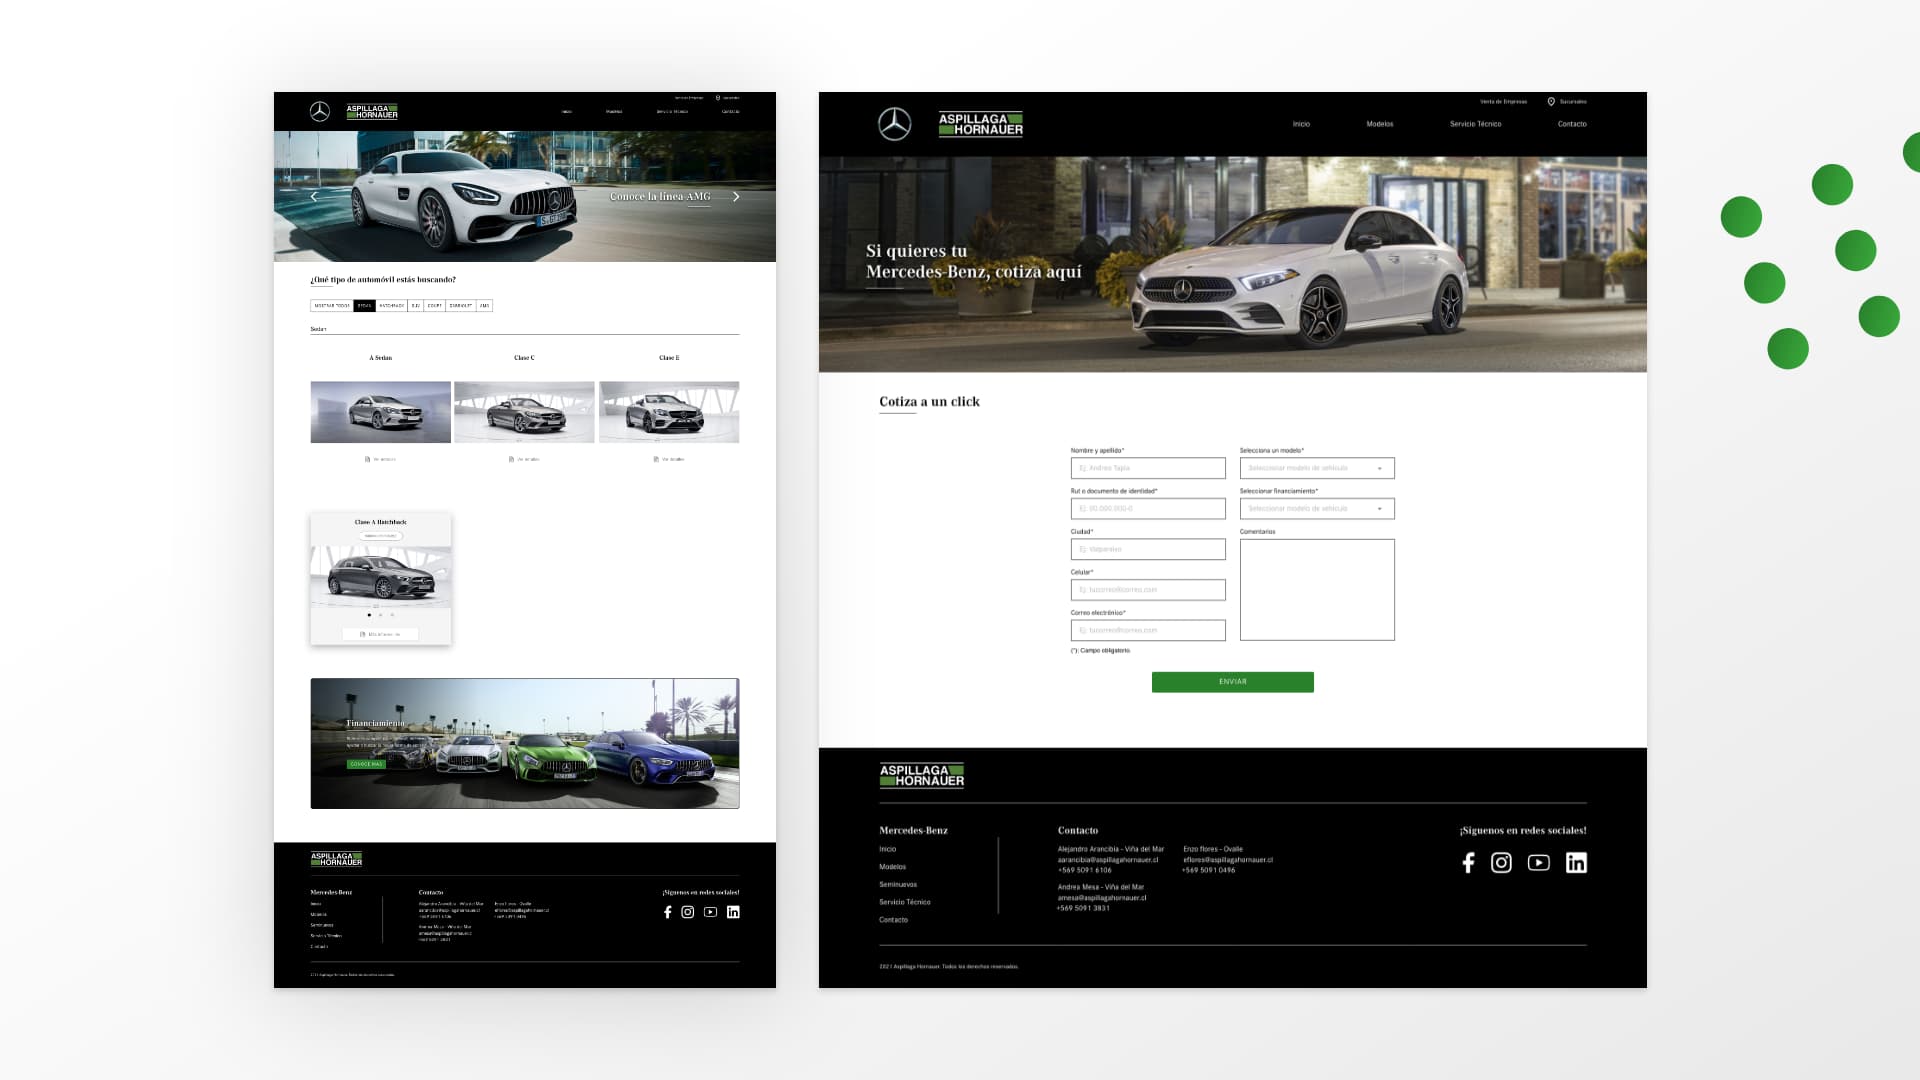
Task: Click green 'Conoce más' button on Financiamiento banner
Action: [366, 764]
